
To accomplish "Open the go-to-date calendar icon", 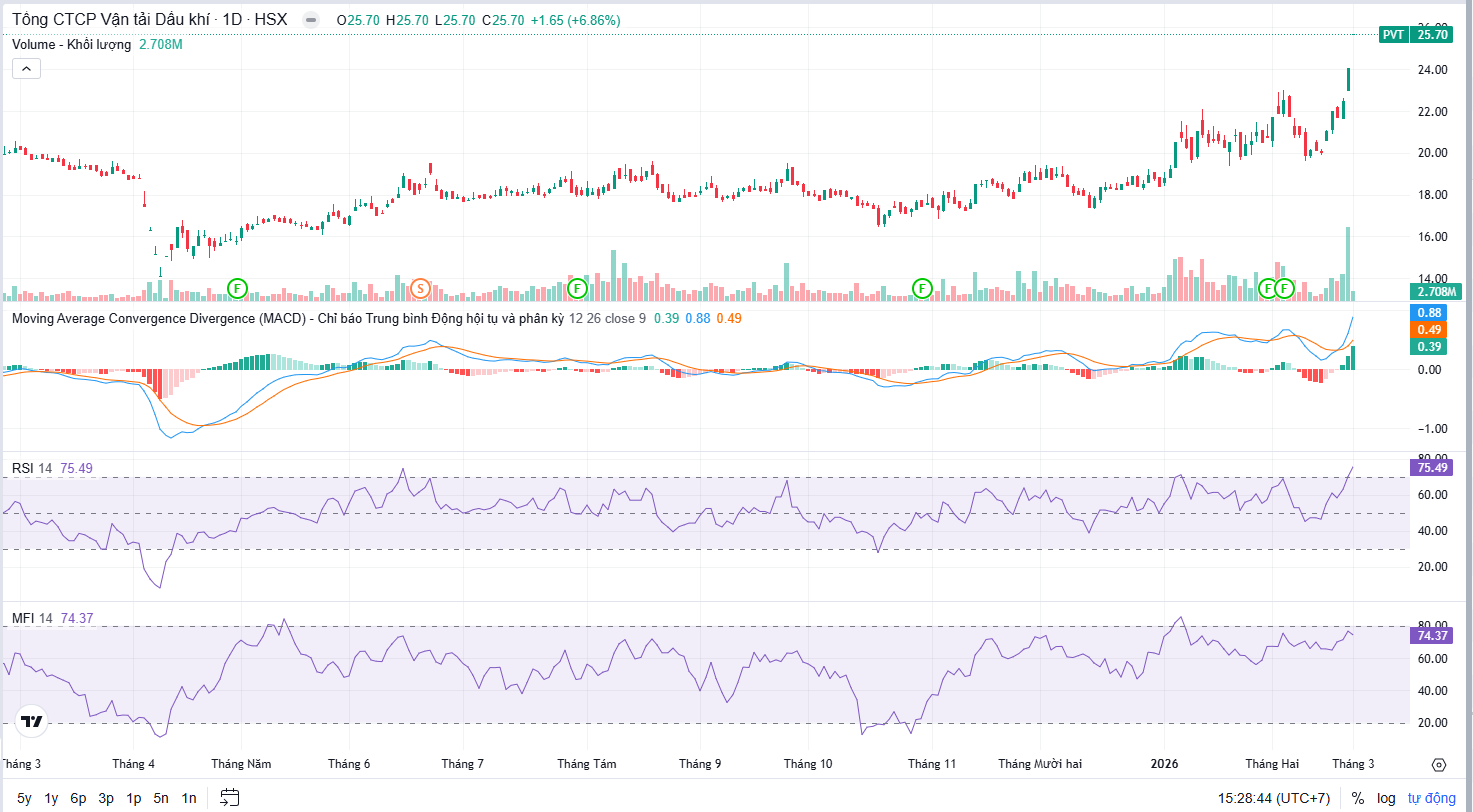I will point(230,797).
